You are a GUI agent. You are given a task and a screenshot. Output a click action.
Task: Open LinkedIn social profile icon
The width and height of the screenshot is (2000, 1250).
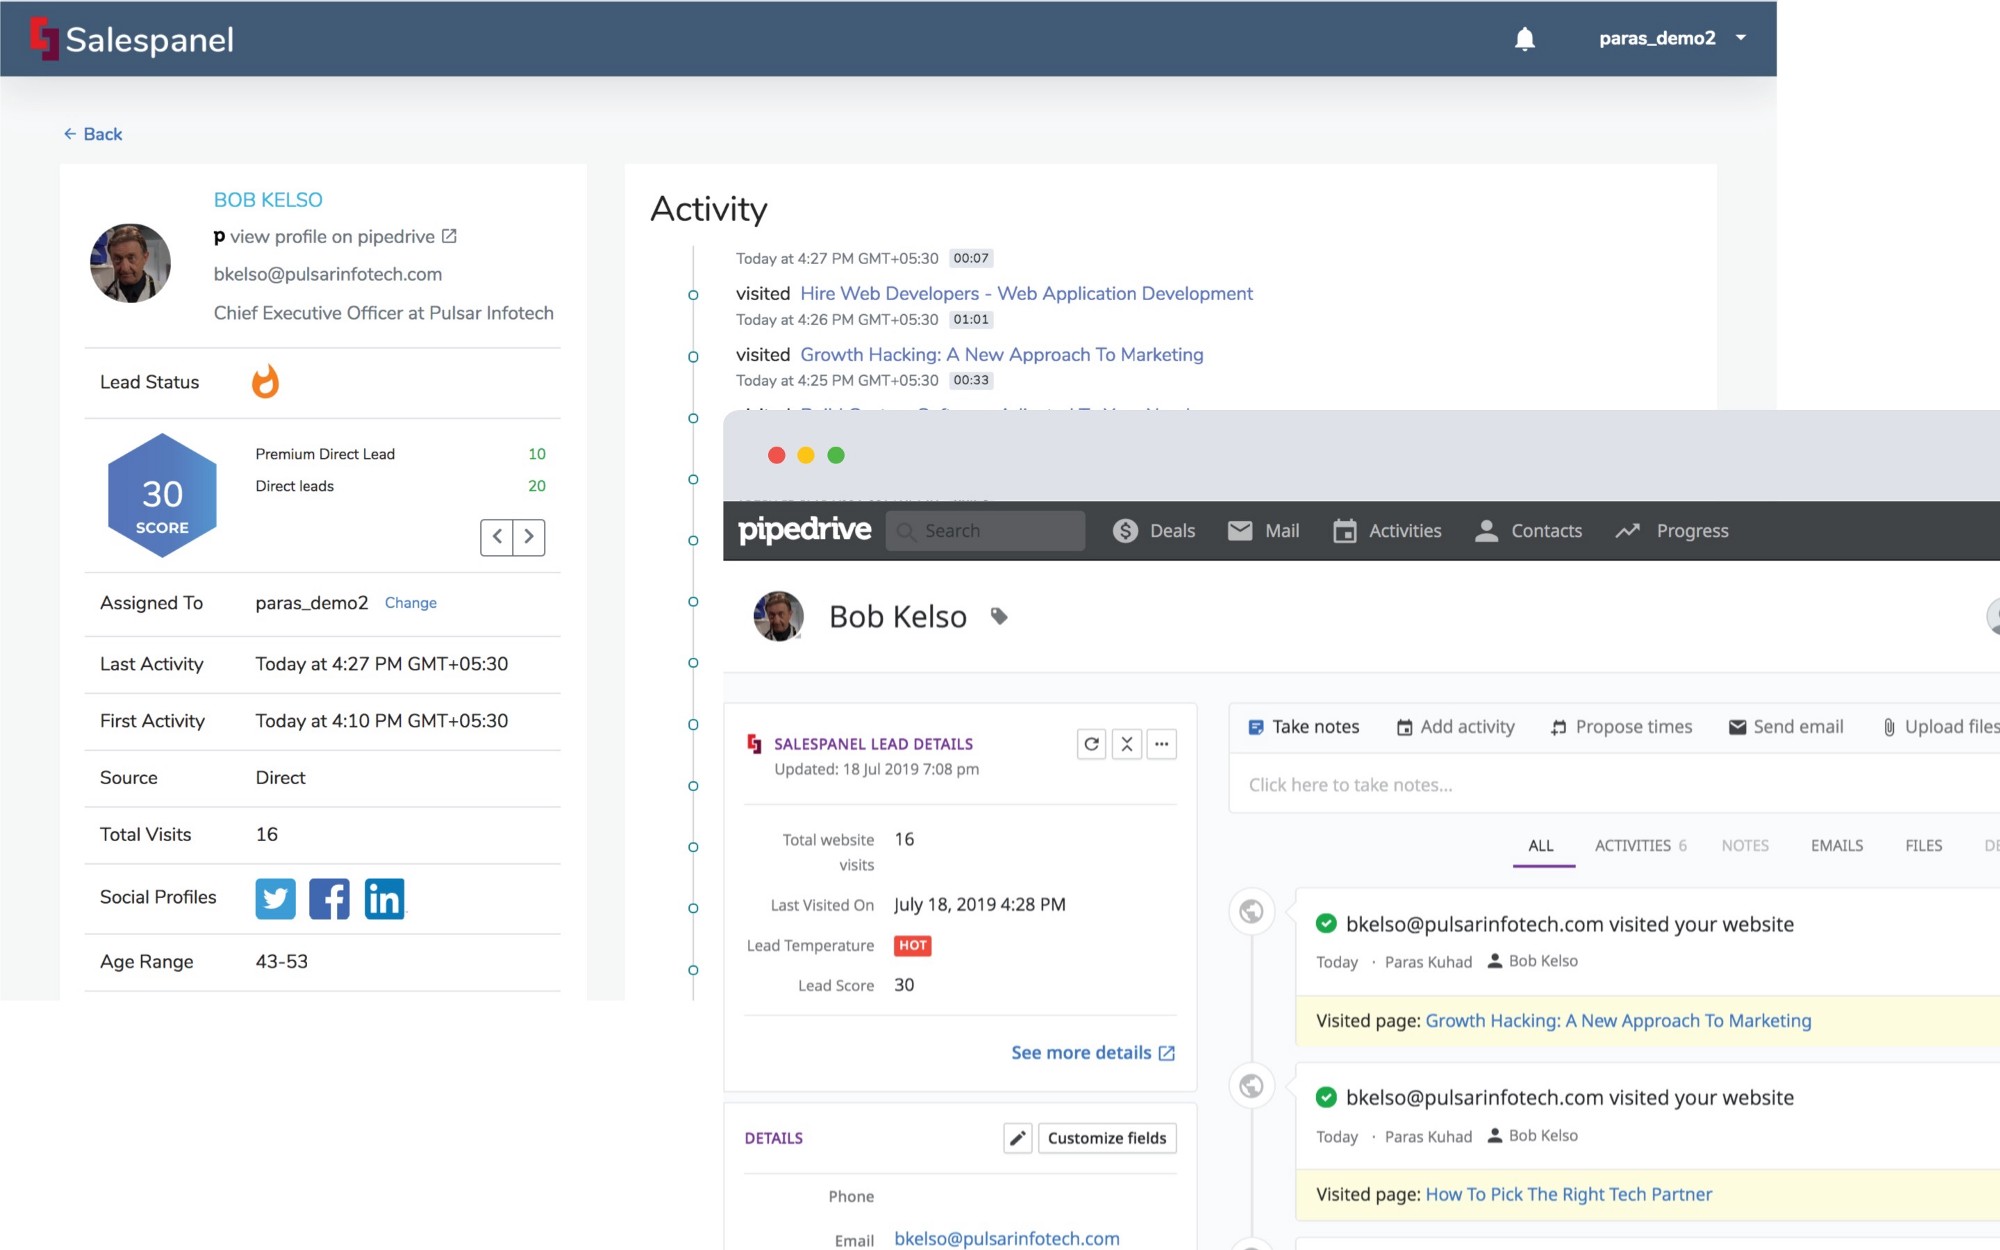(x=384, y=898)
